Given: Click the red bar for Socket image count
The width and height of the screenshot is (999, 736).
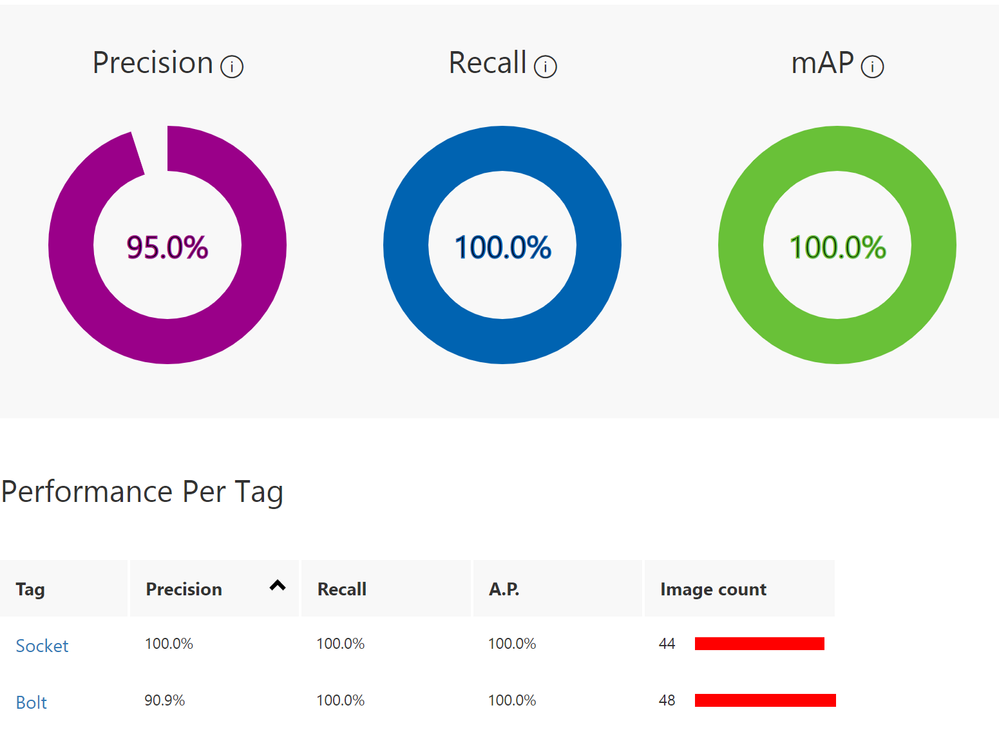Looking at the screenshot, I should (x=759, y=644).
